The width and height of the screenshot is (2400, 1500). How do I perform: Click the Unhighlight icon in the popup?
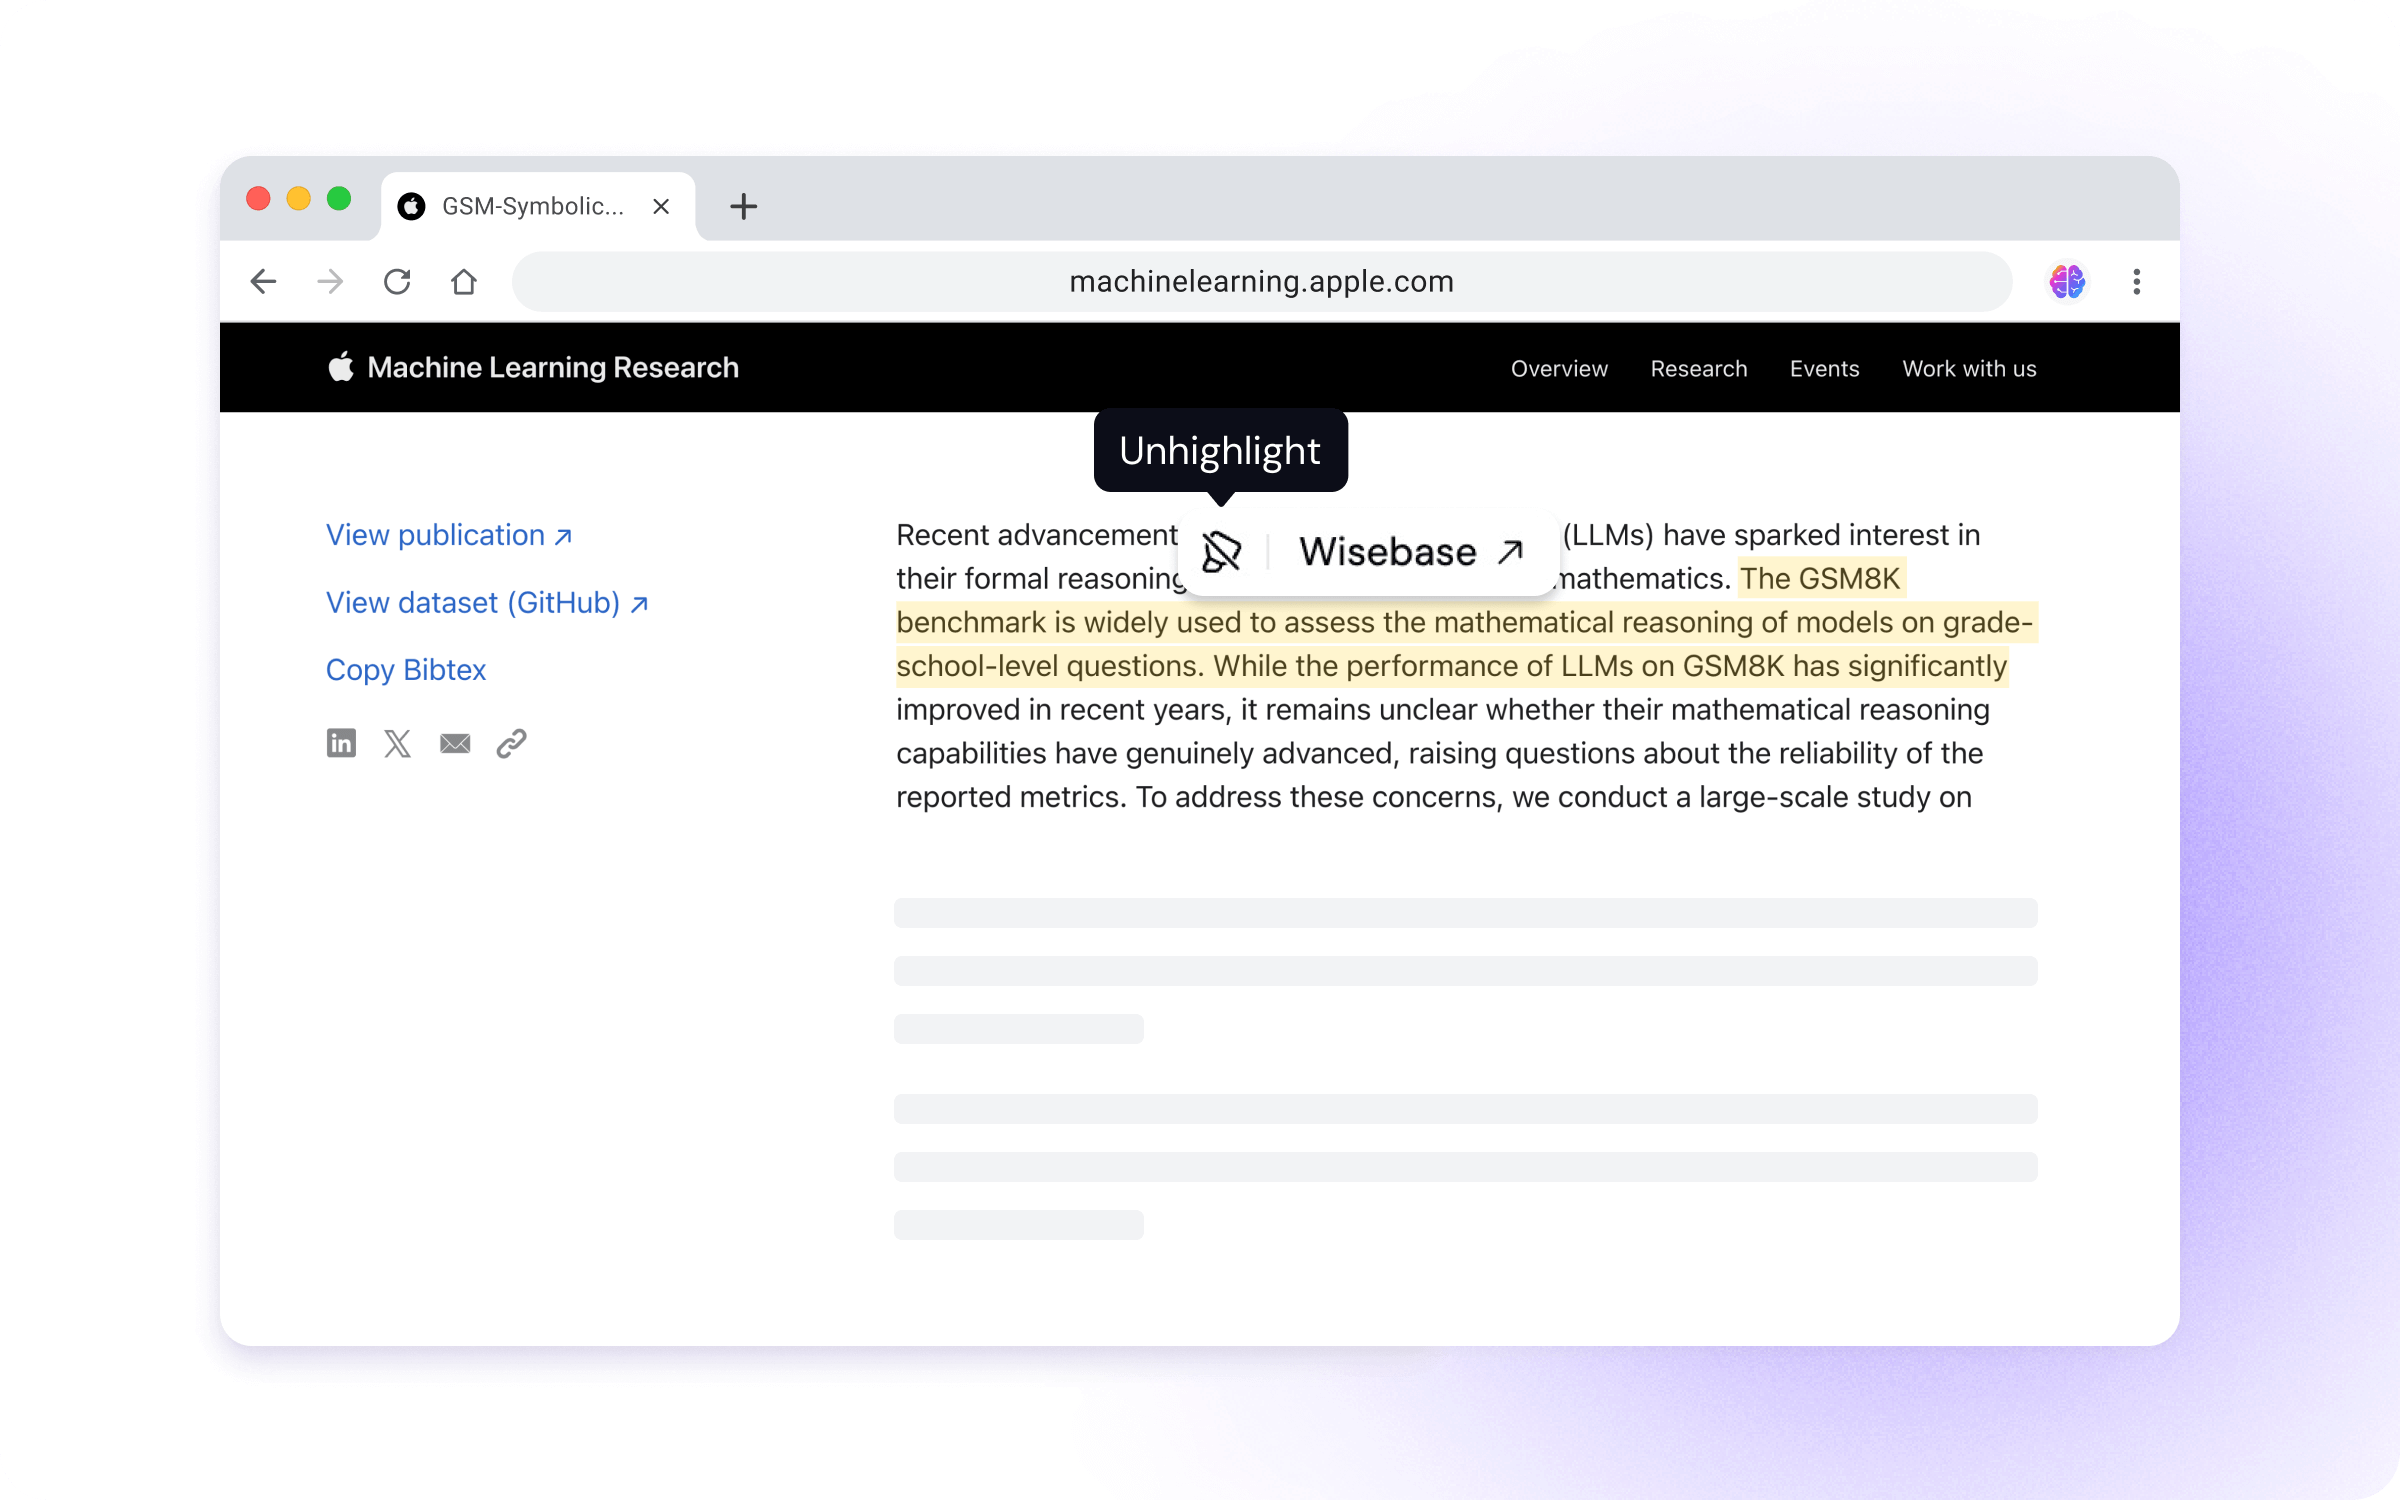coord(1221,551)
